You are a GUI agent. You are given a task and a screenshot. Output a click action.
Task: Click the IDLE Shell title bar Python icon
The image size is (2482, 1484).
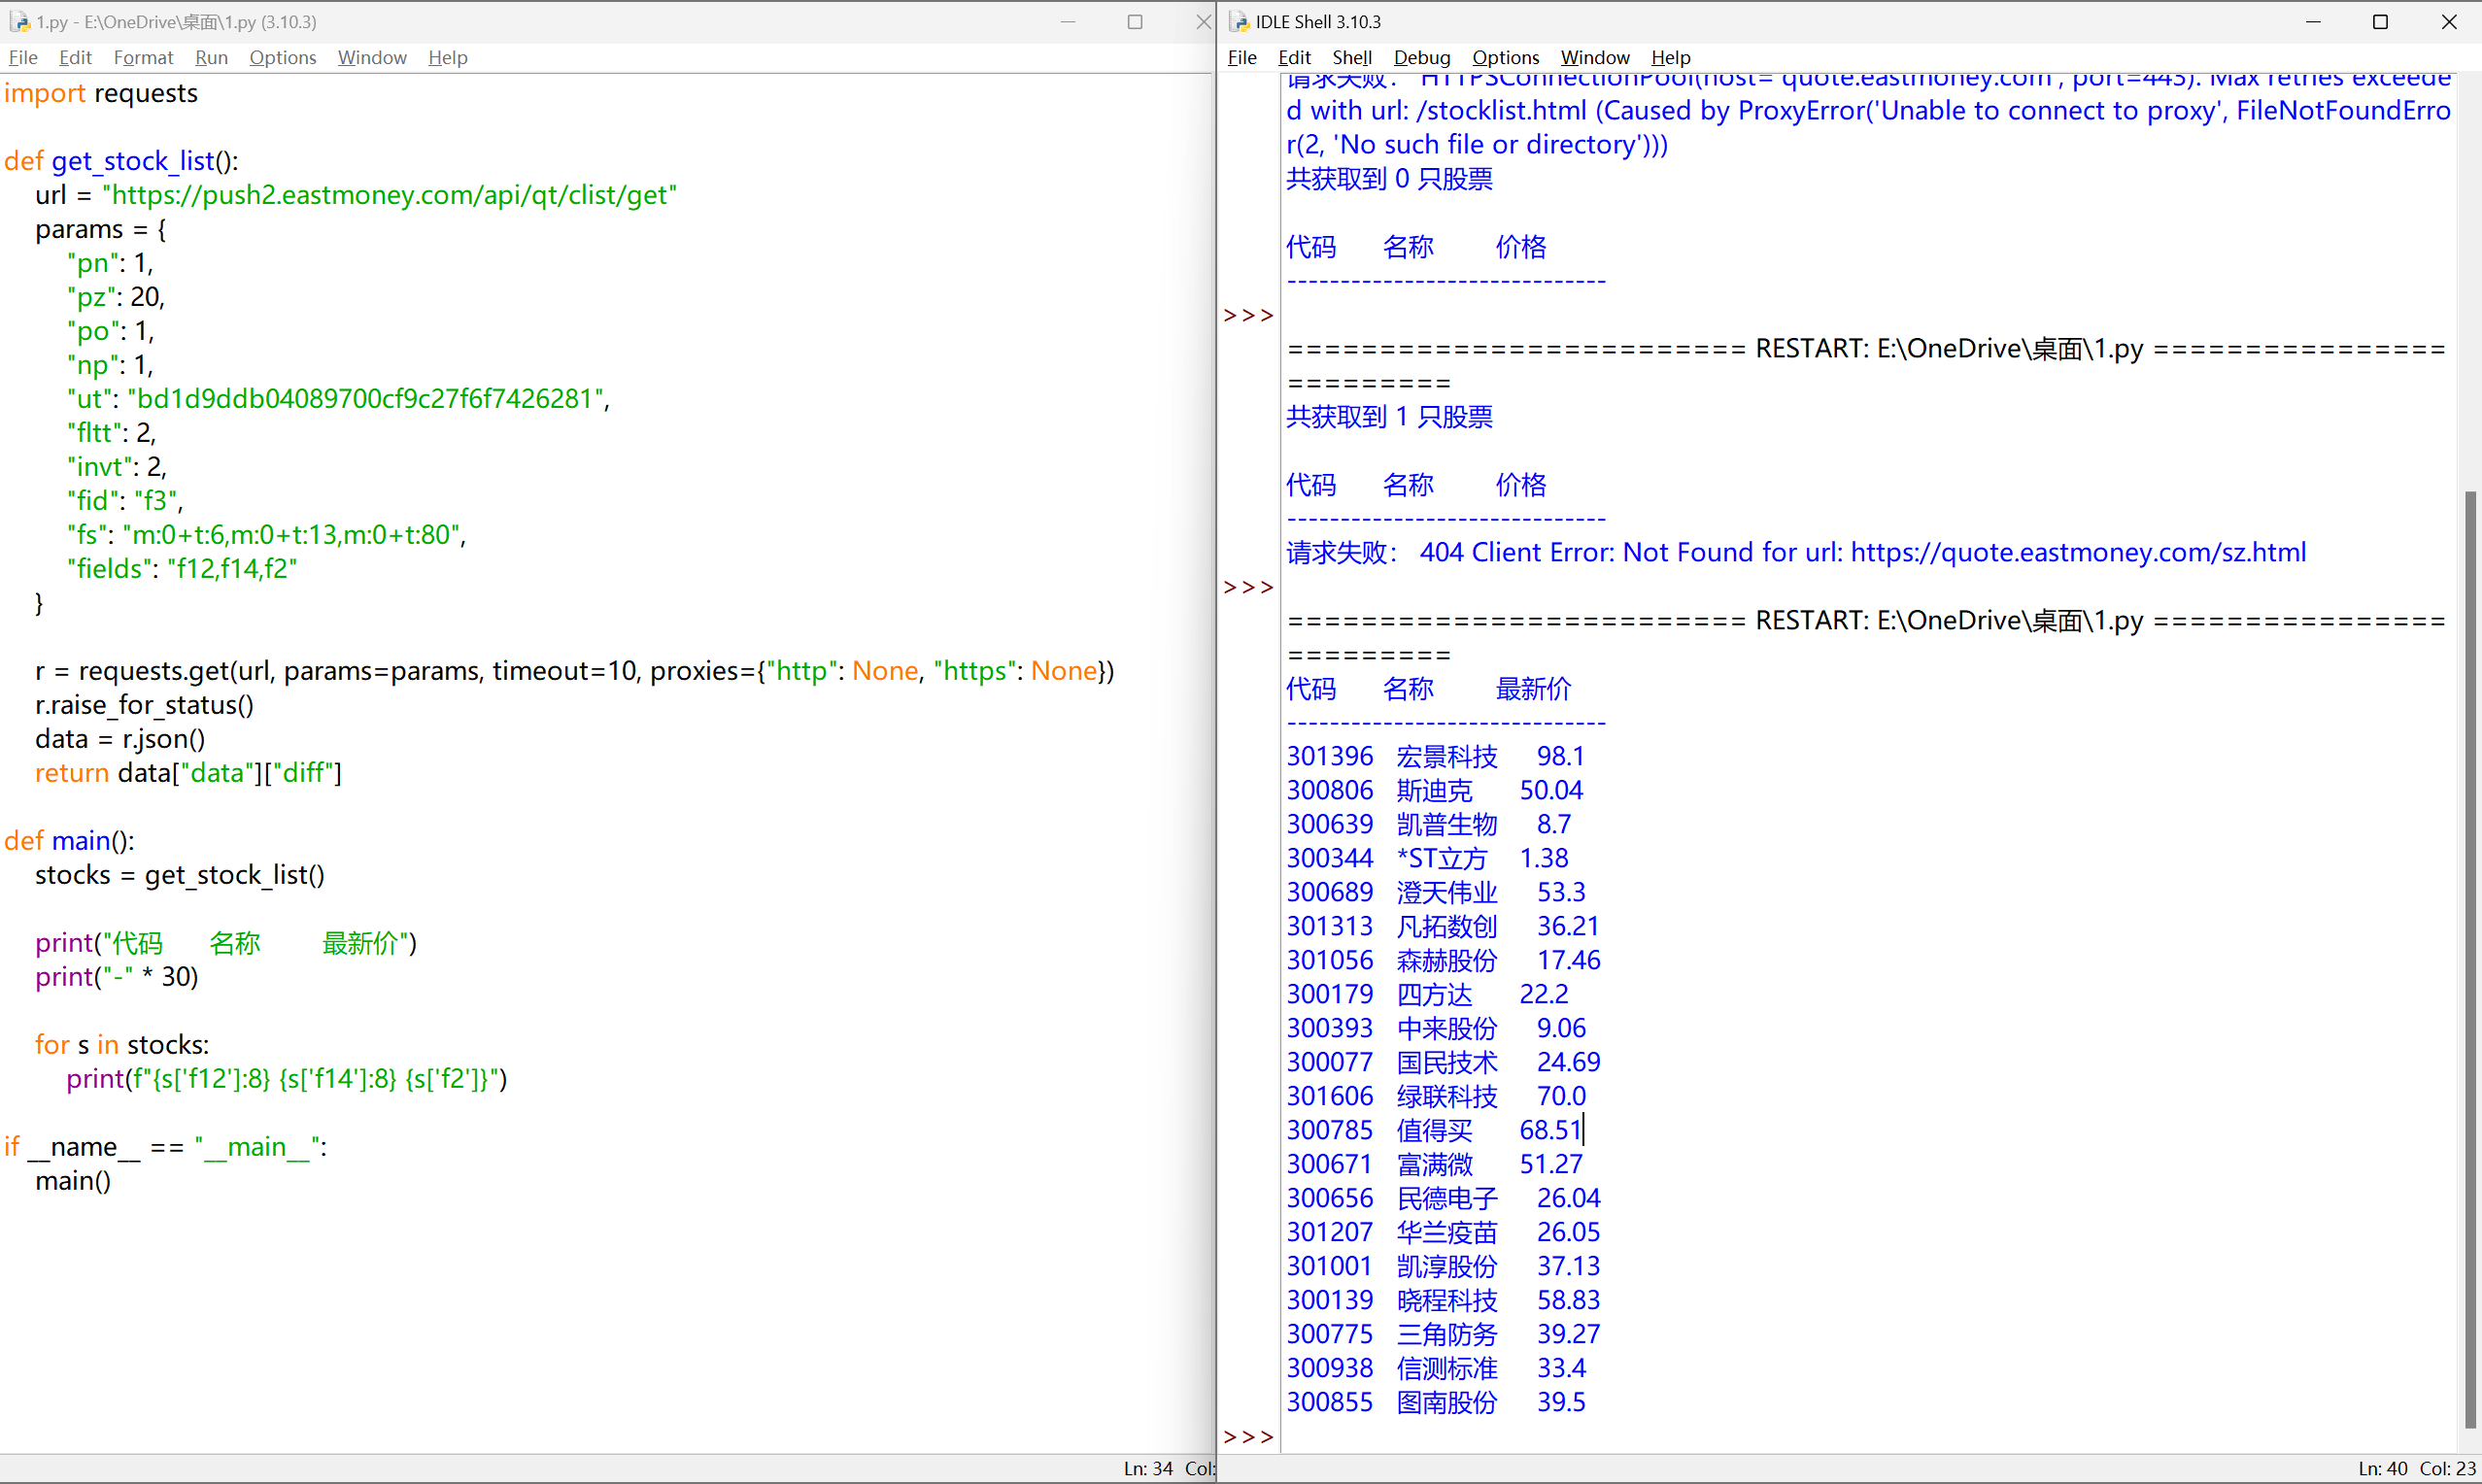tap(1239, 21)
